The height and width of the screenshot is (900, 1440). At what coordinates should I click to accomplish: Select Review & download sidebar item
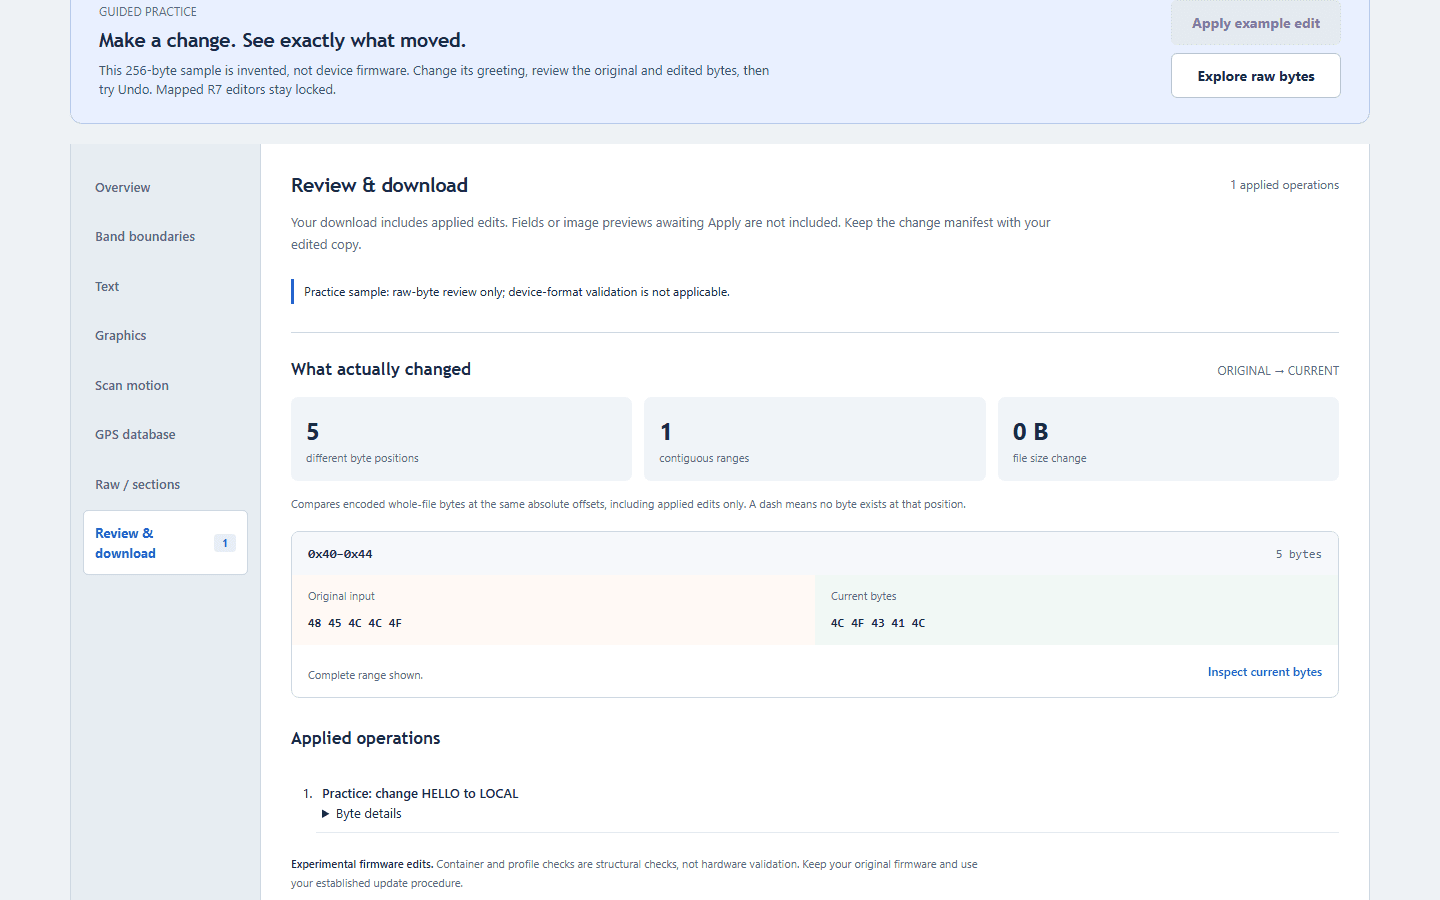coord(165,543)
